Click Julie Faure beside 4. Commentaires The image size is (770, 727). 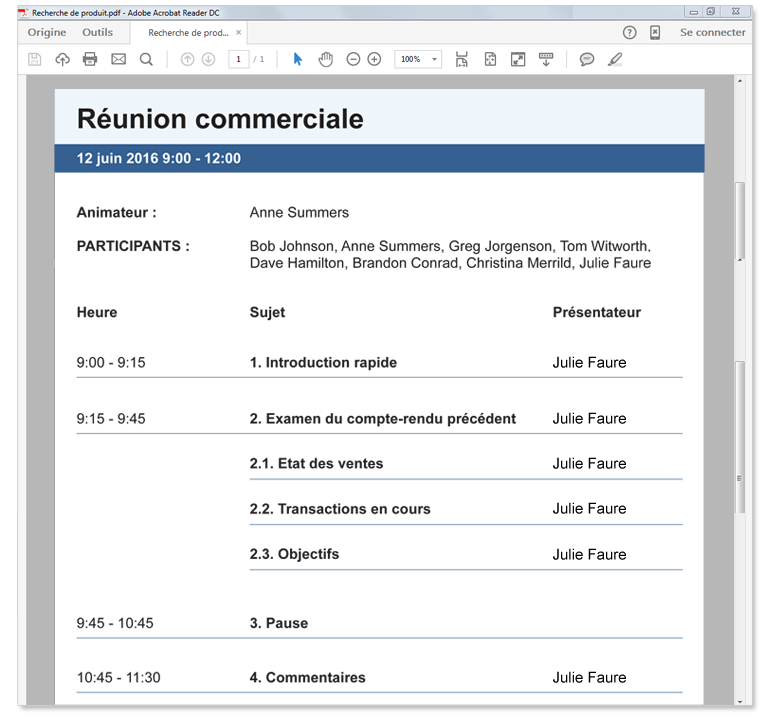coord(589,678)
